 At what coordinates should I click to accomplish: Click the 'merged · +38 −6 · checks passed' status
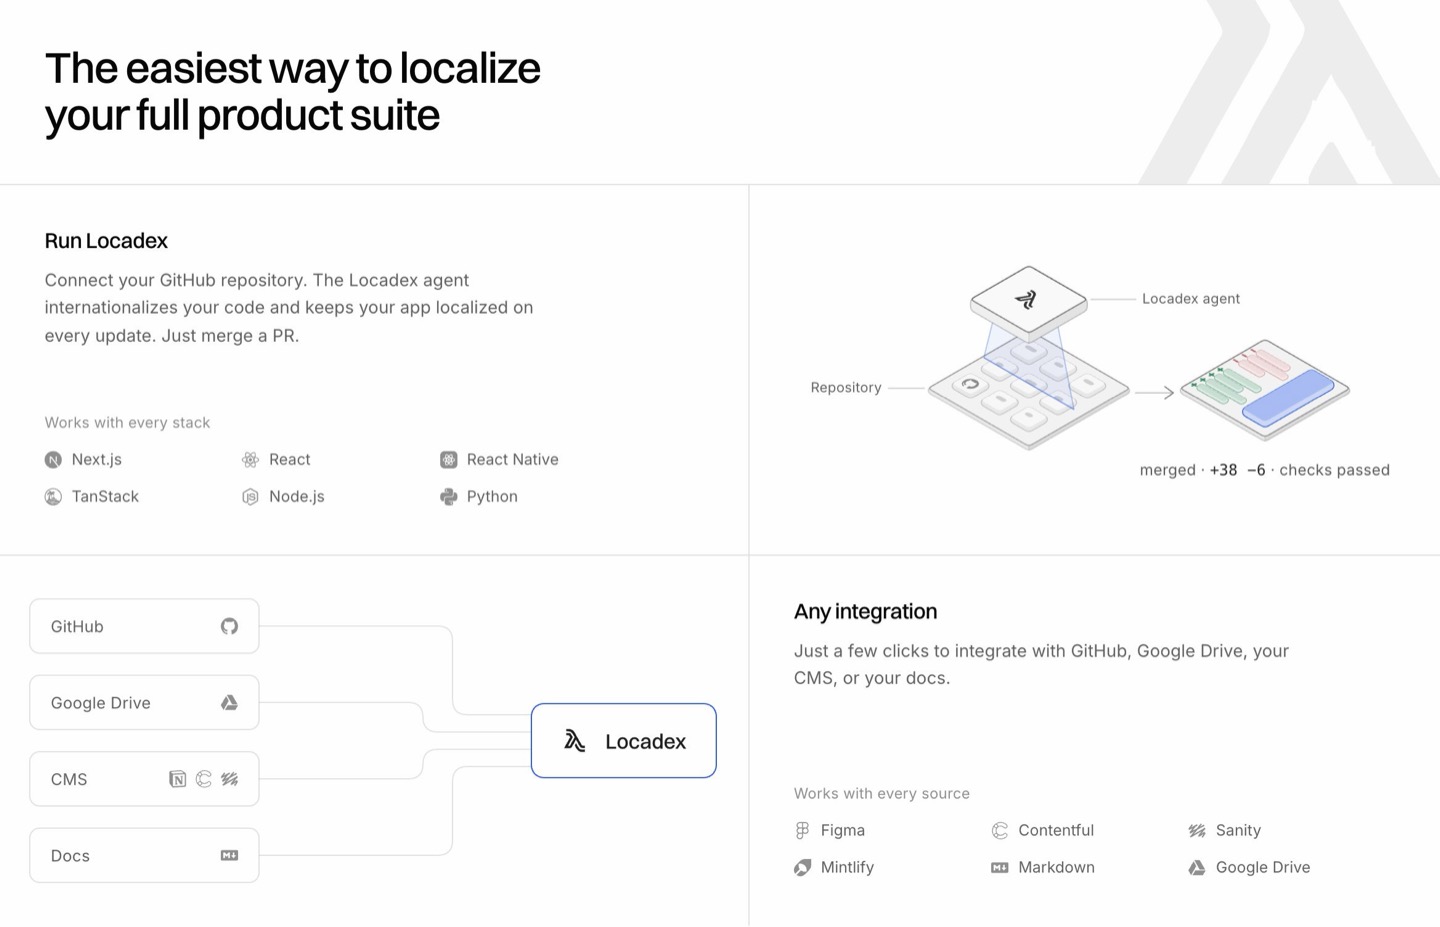point(1265,470)
